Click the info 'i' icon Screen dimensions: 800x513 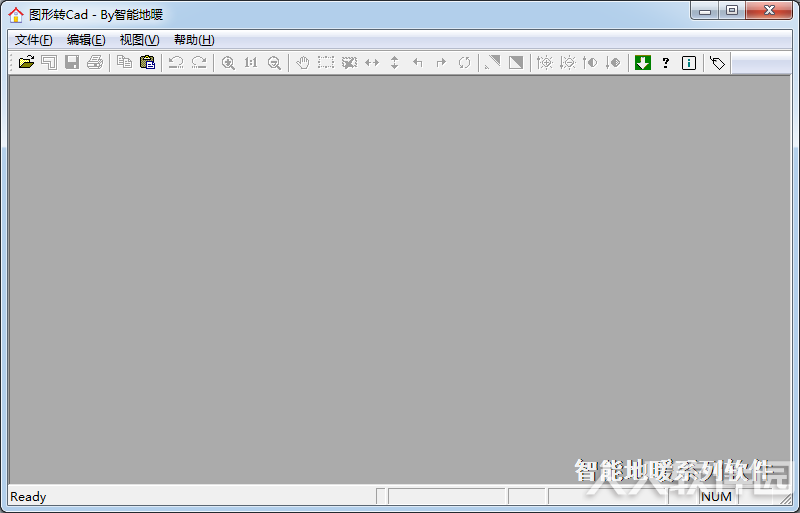(x=689, y=63)
